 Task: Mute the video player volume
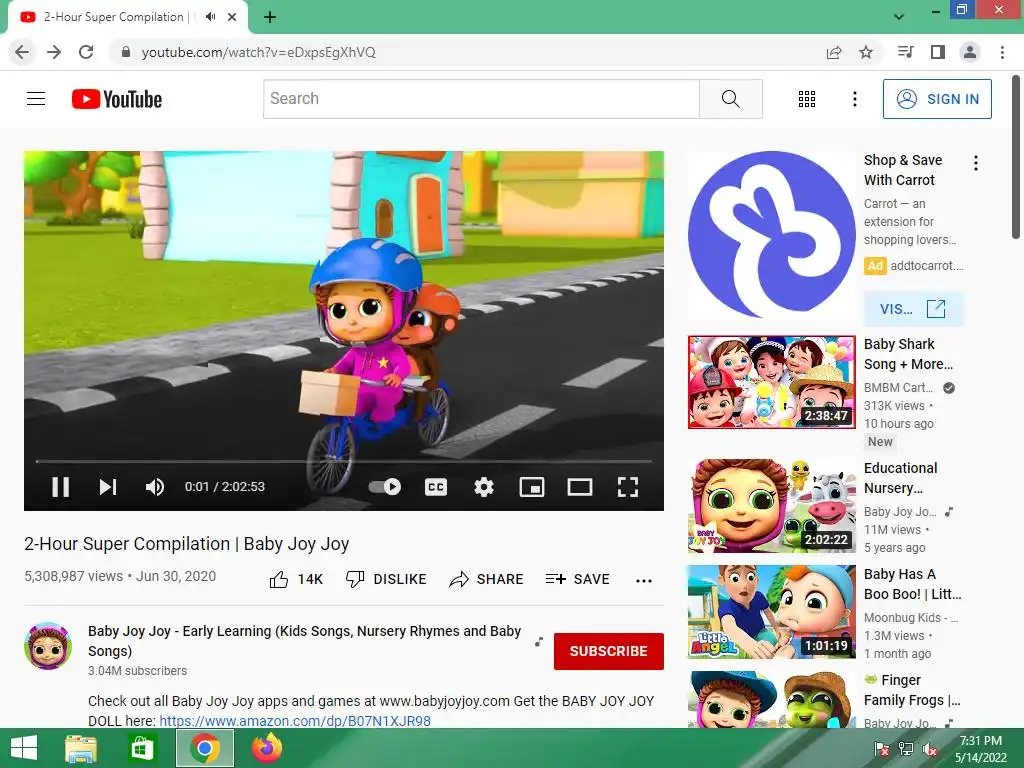[155, 487]
